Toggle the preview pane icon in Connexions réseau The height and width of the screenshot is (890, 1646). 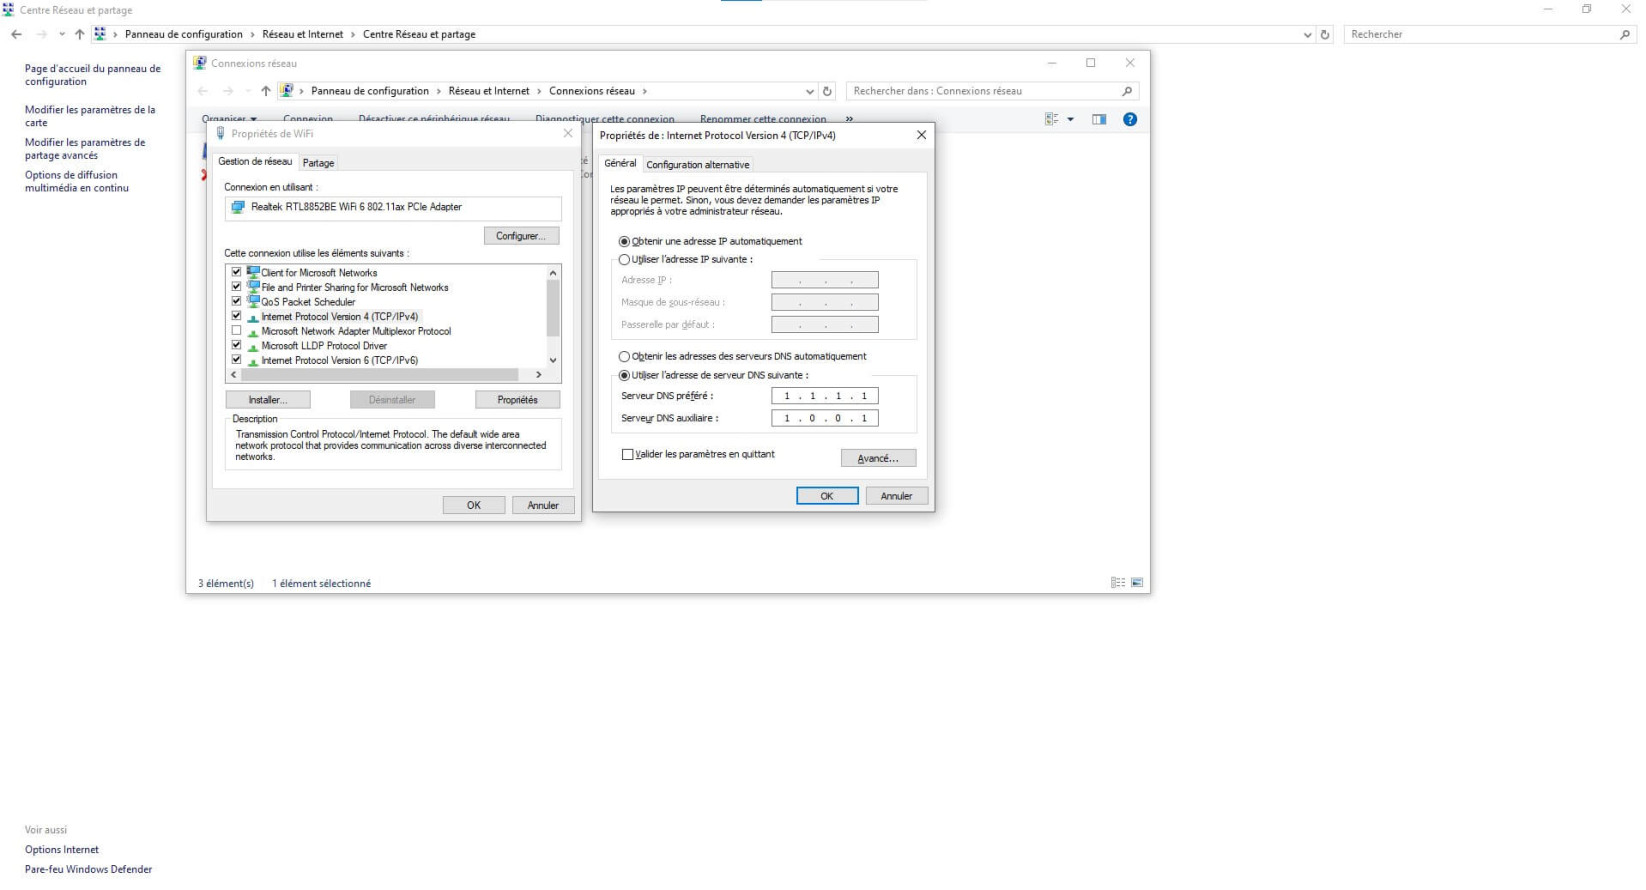click(1099, 119)
